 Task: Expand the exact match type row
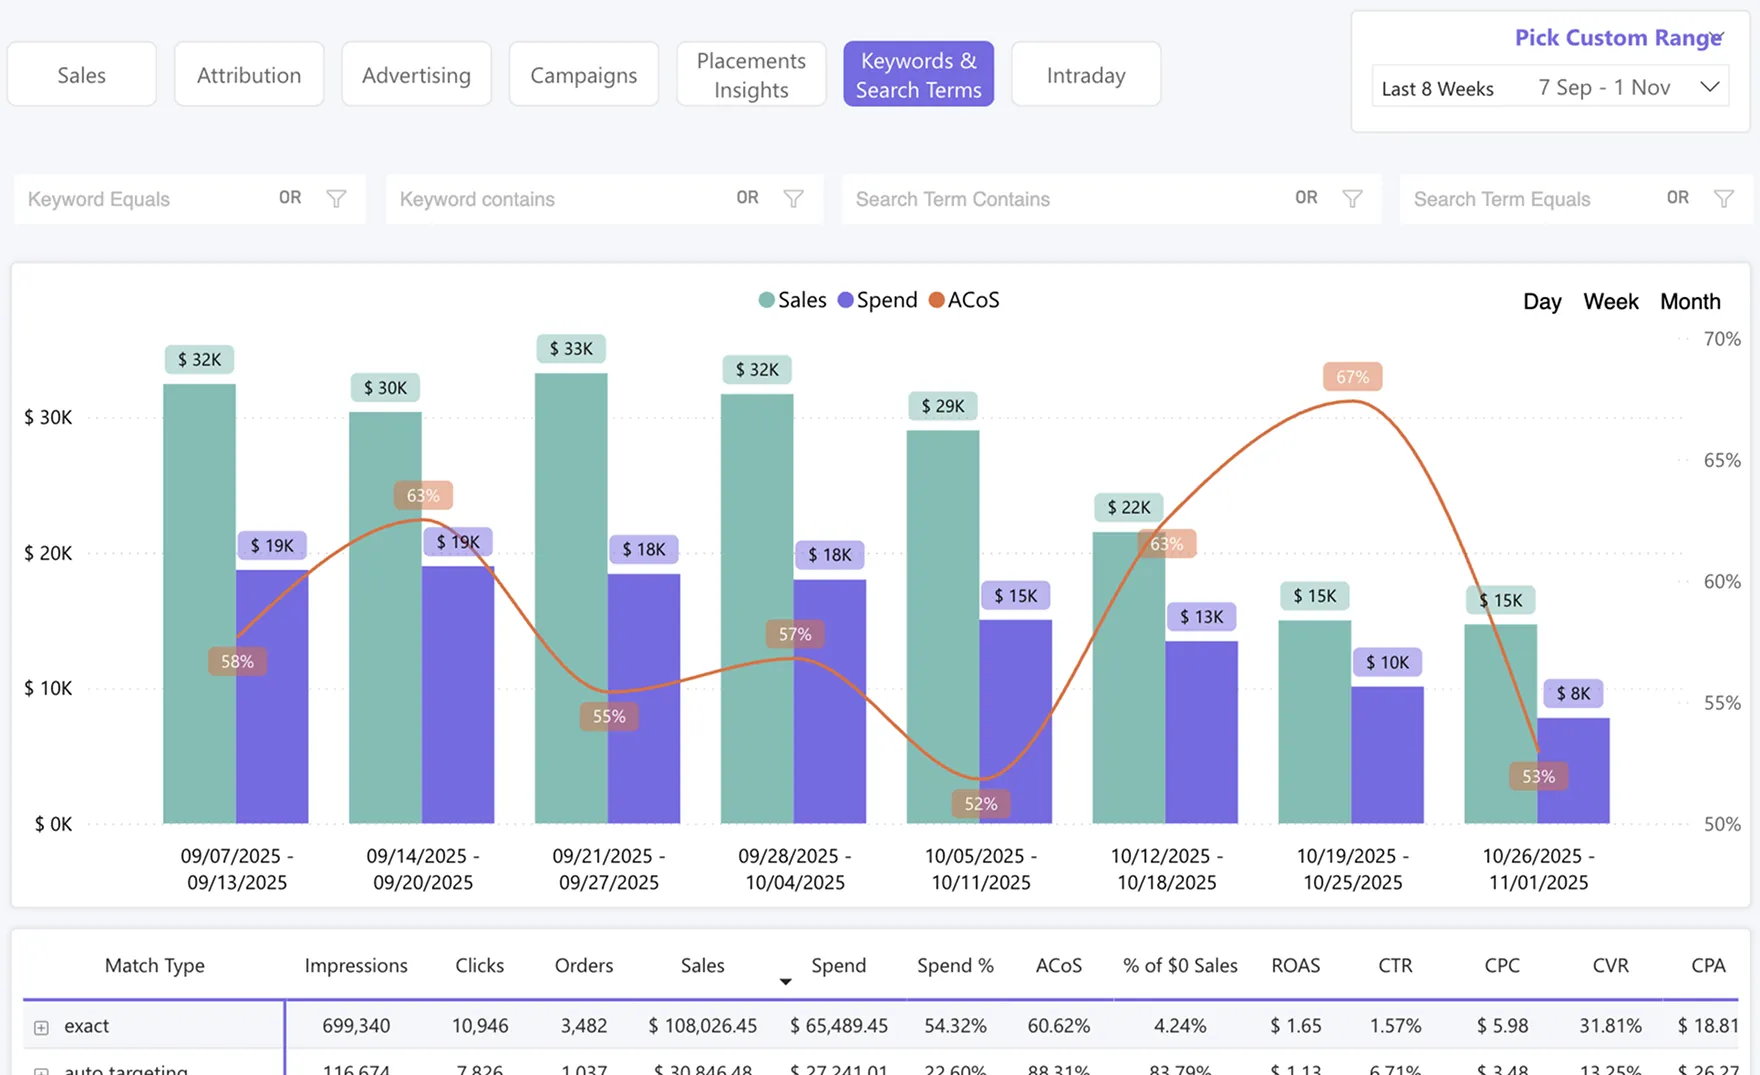pyautogui.click(x=41, y=1027)
